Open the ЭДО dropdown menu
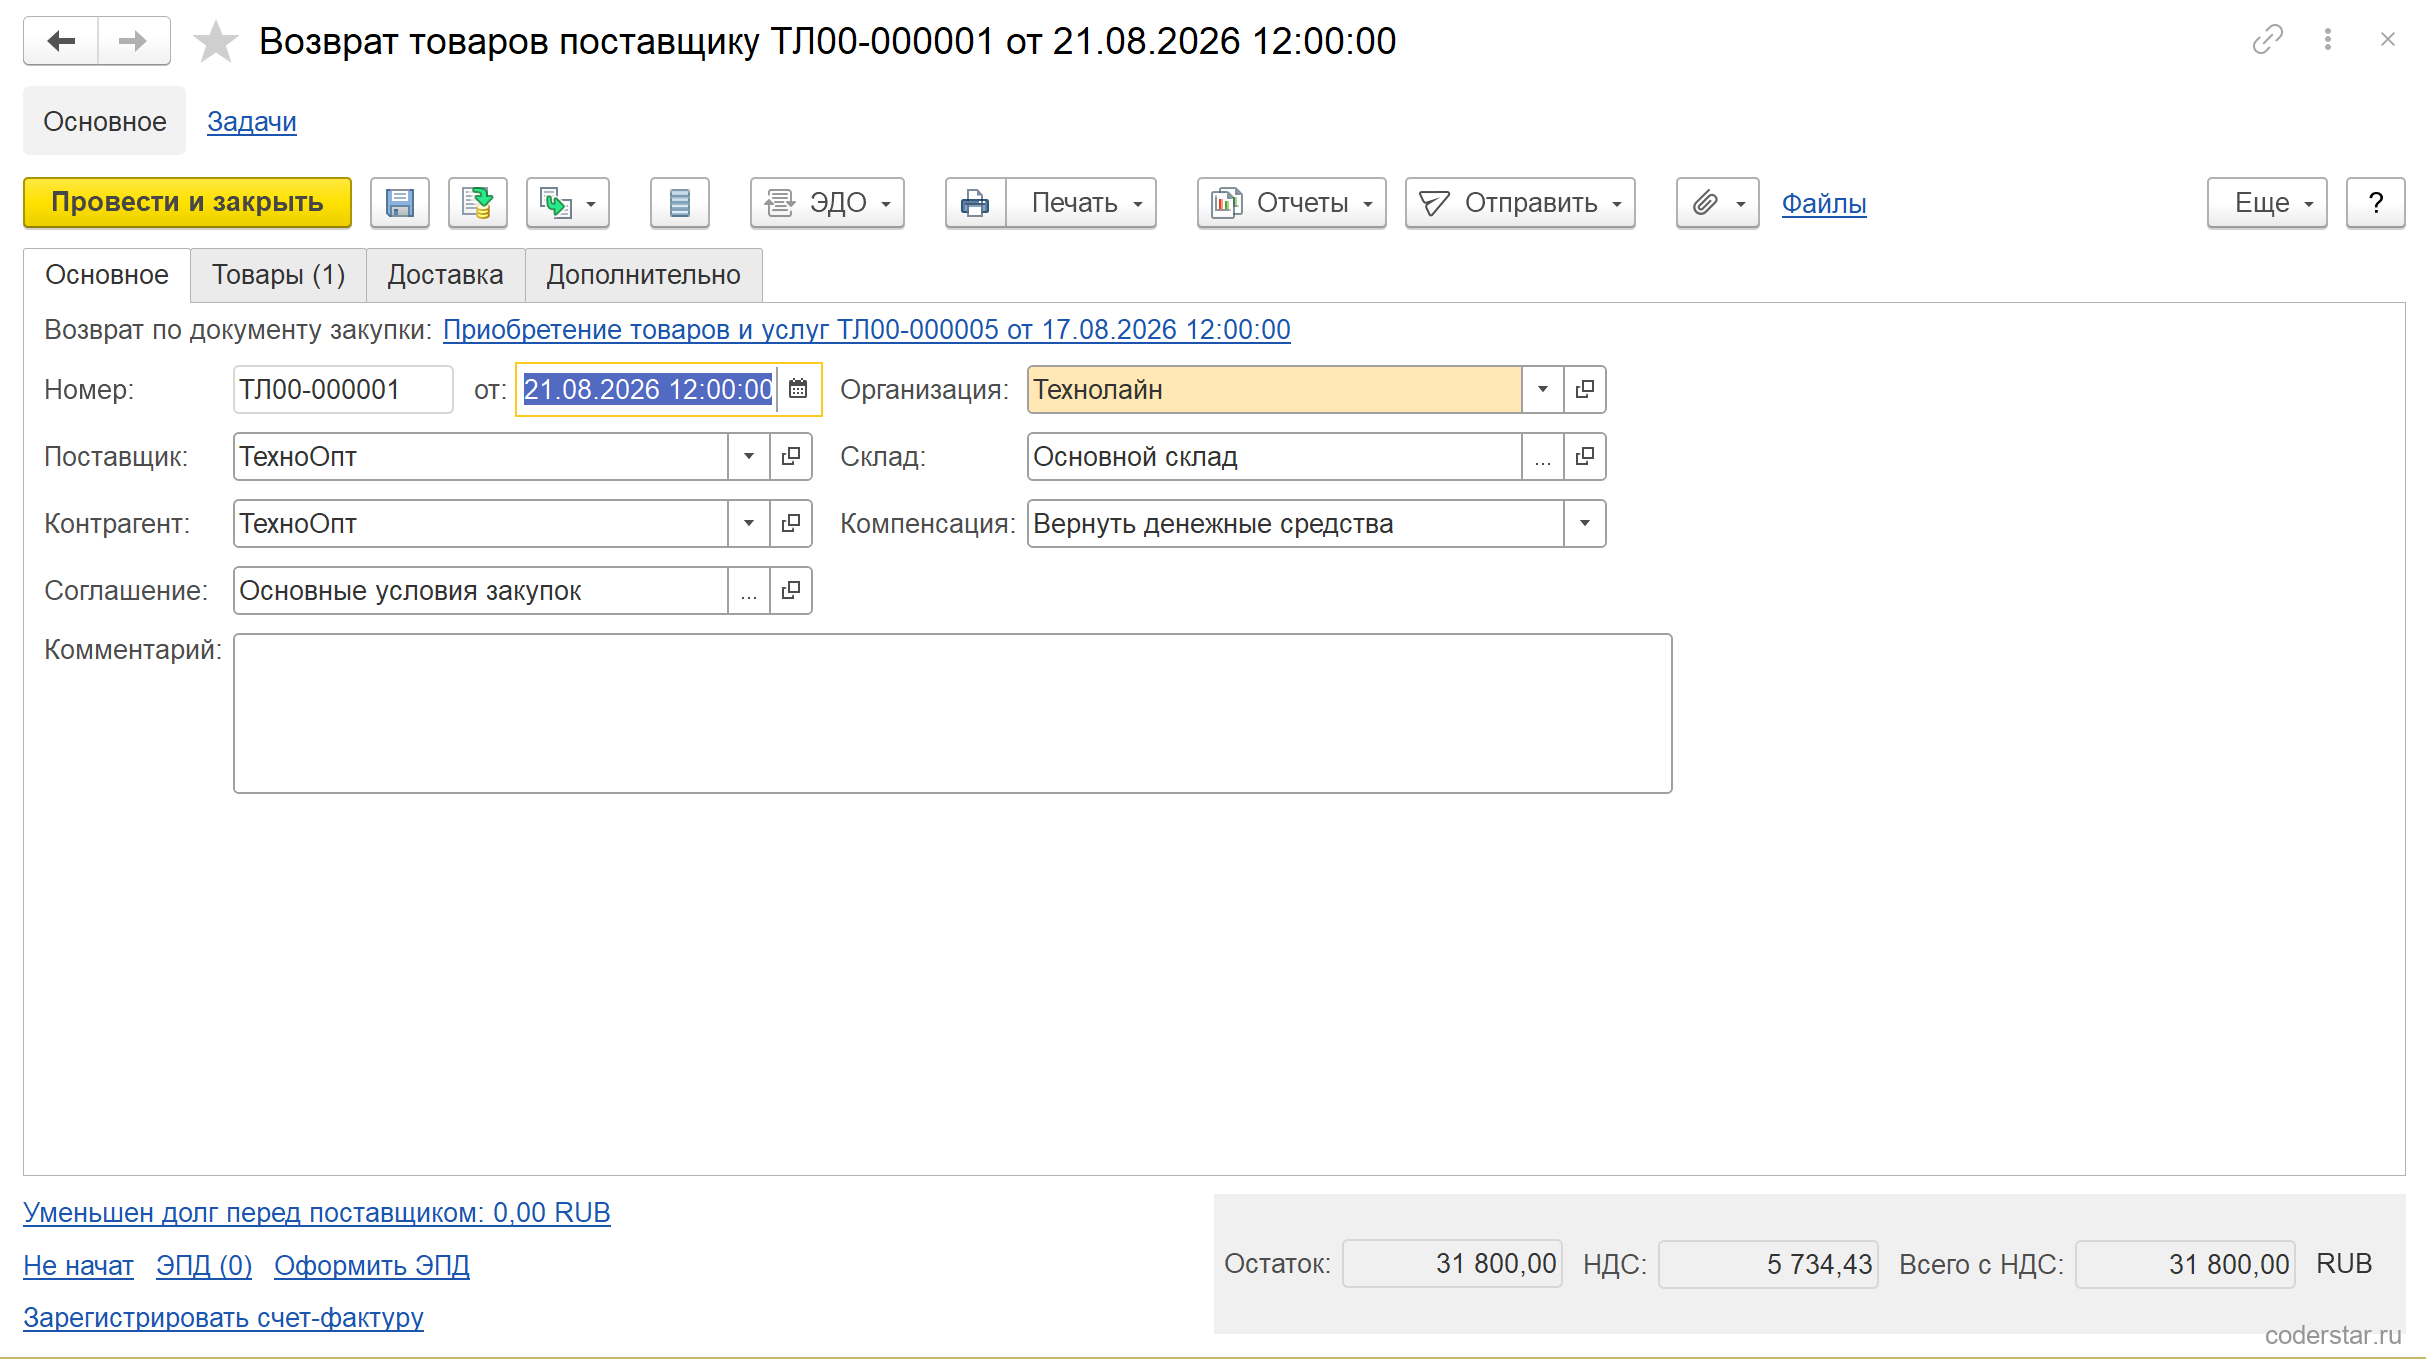The height and width of the screenshot is (1359, 2426). [x=828, y=203]
